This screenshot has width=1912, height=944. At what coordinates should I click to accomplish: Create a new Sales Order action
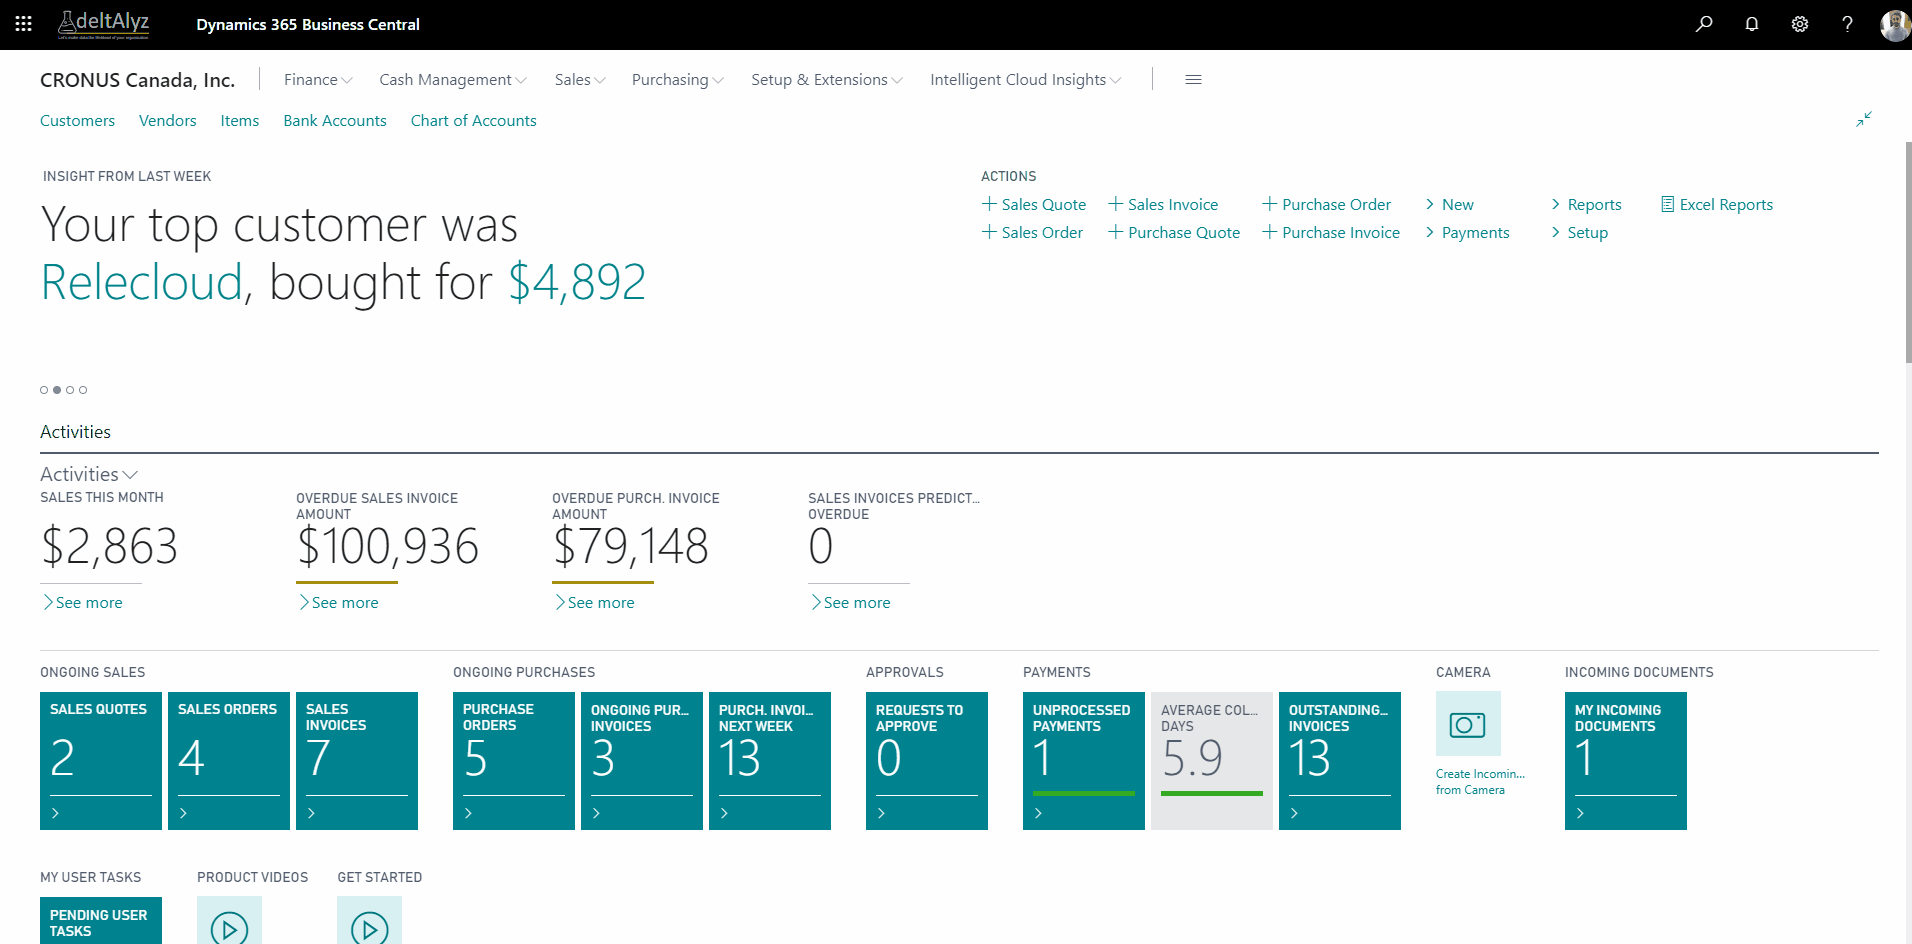[x=1032, y=232]
